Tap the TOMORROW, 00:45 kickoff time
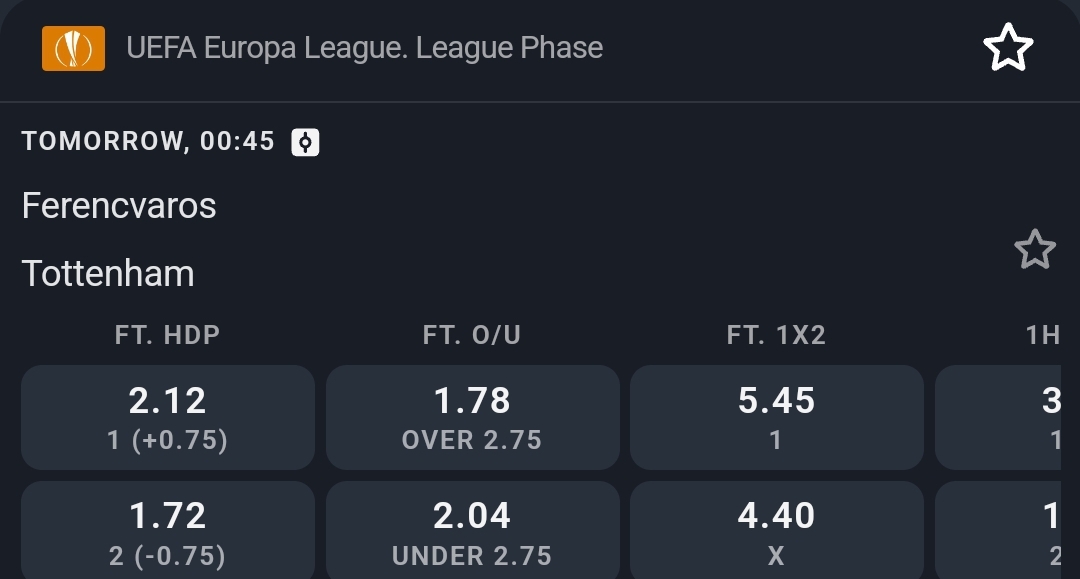Viewport: 1080px width, 579px height. (x=148, y=142)
